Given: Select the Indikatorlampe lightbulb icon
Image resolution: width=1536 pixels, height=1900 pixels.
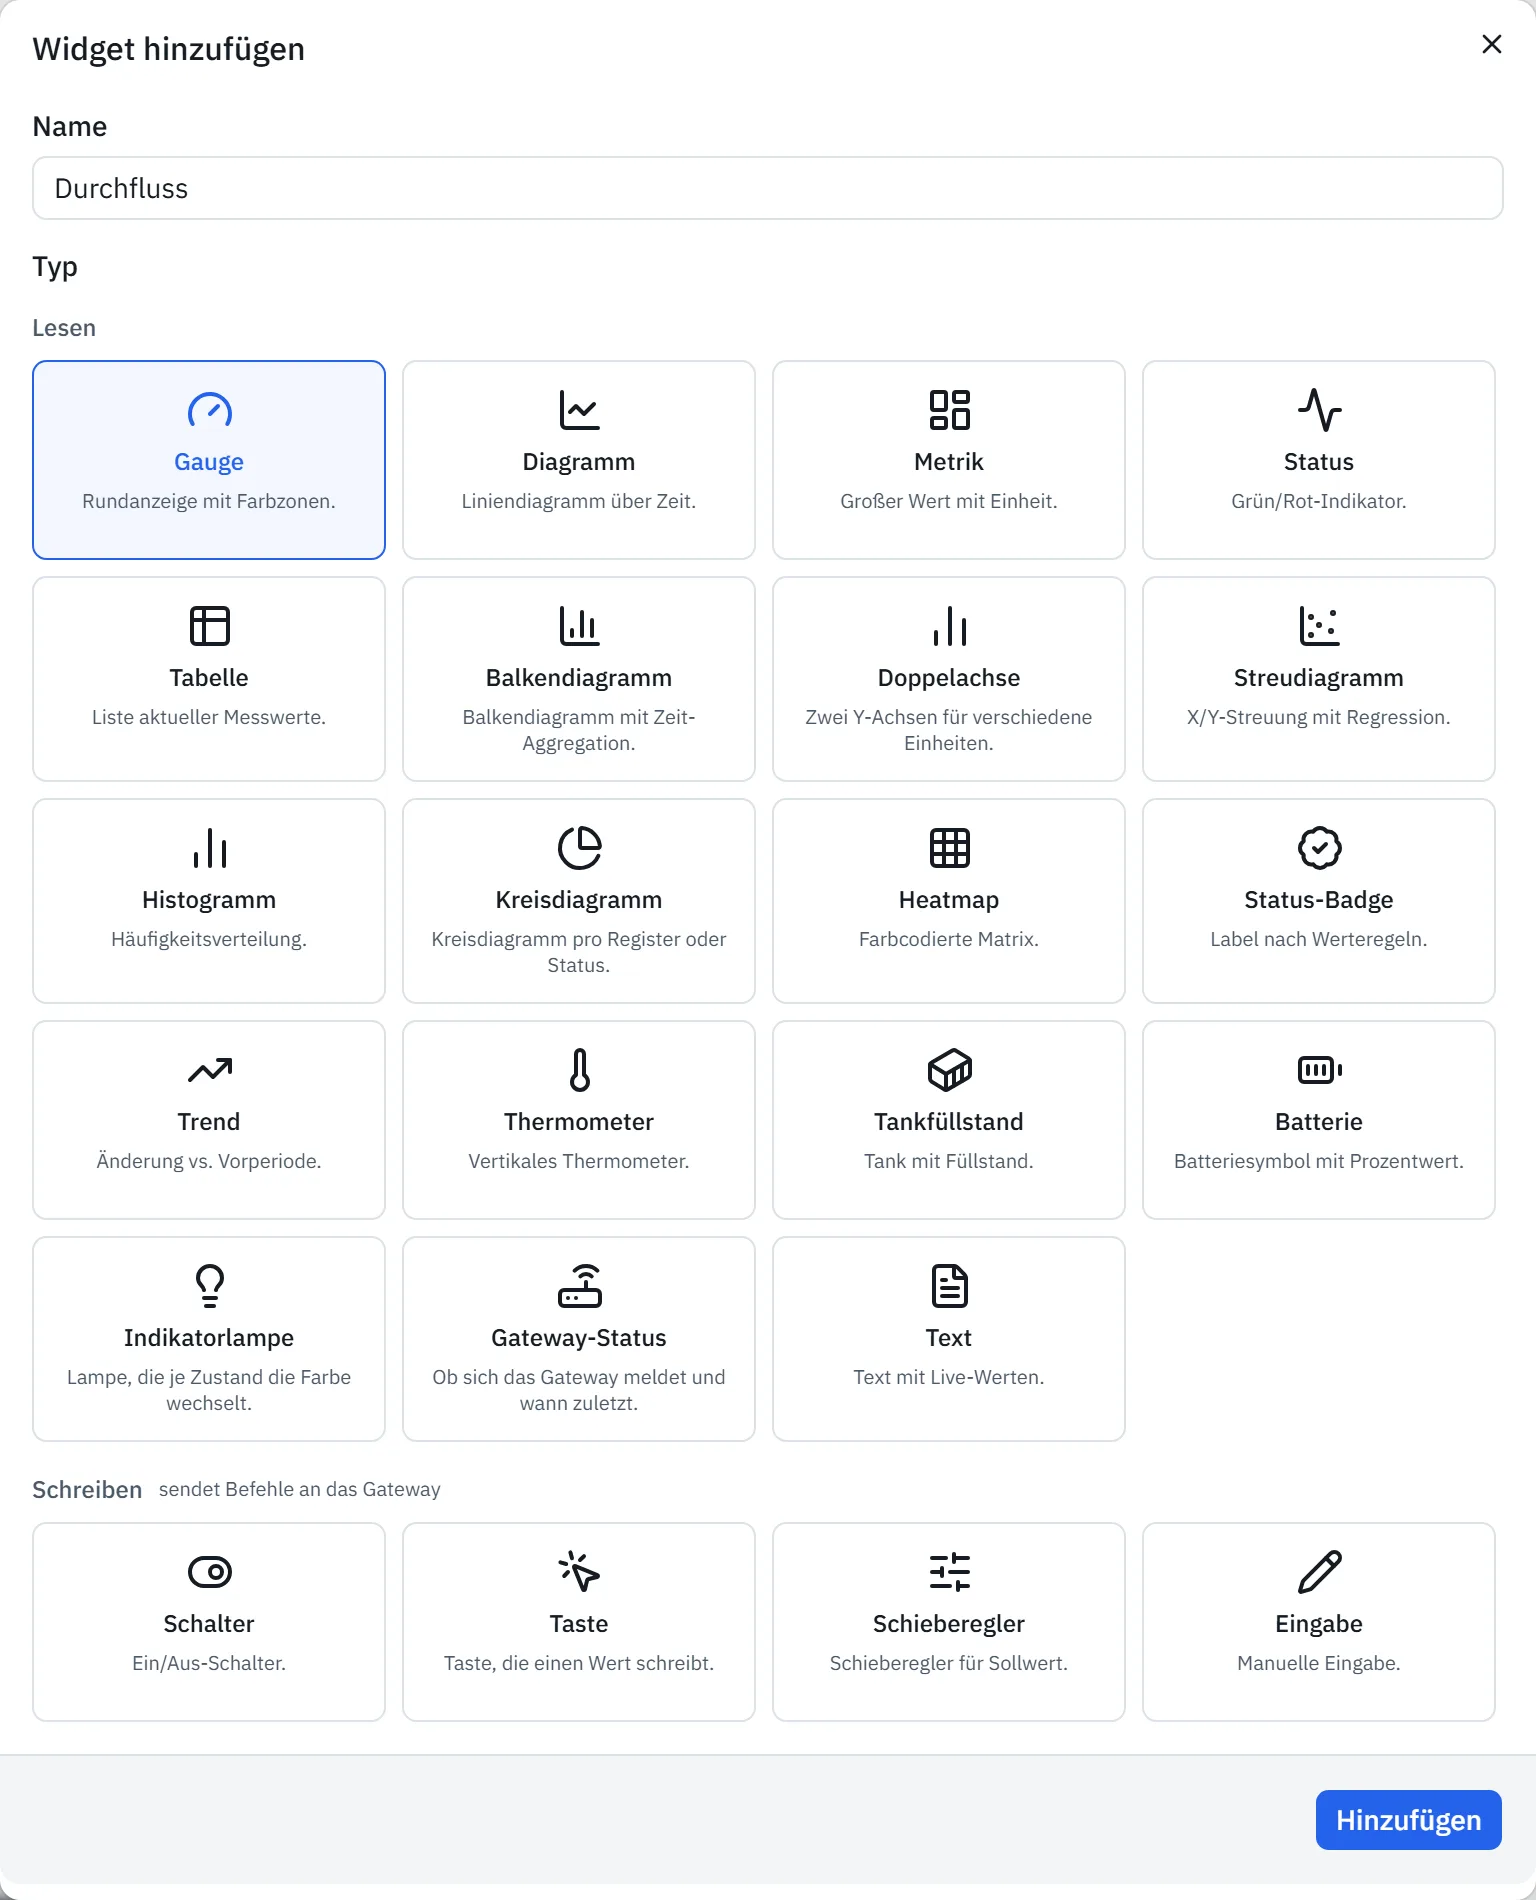Looking at the screenshot, I should (x=209, y=1286).
